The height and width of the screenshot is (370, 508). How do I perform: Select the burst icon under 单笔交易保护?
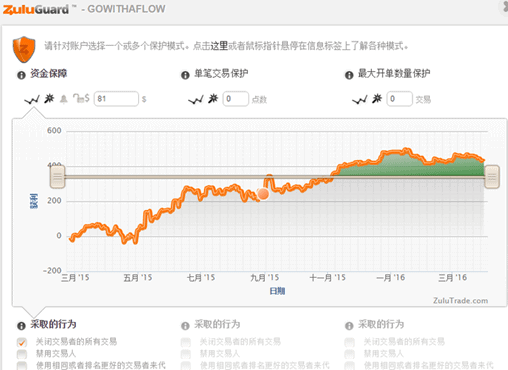click(x=213, y=98)
